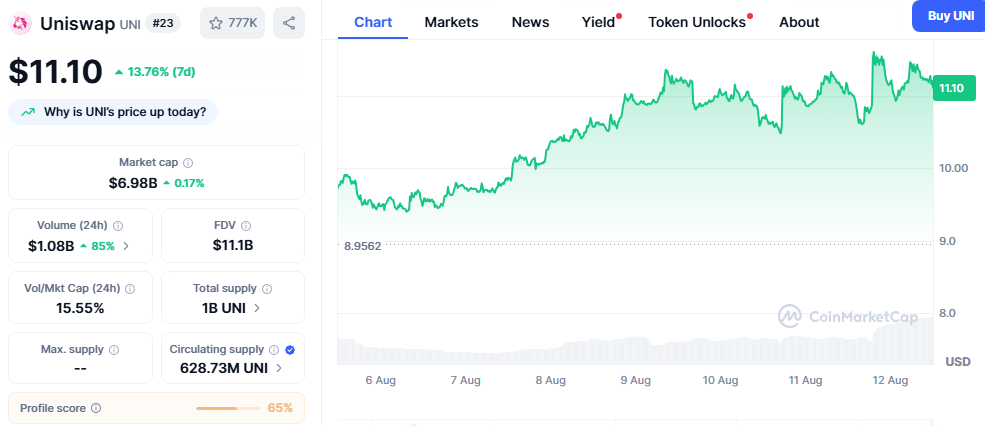Expand Volume (24h) details chevron
The width and height of the screenshot is (985, 426).
click(x=126, y=246)
